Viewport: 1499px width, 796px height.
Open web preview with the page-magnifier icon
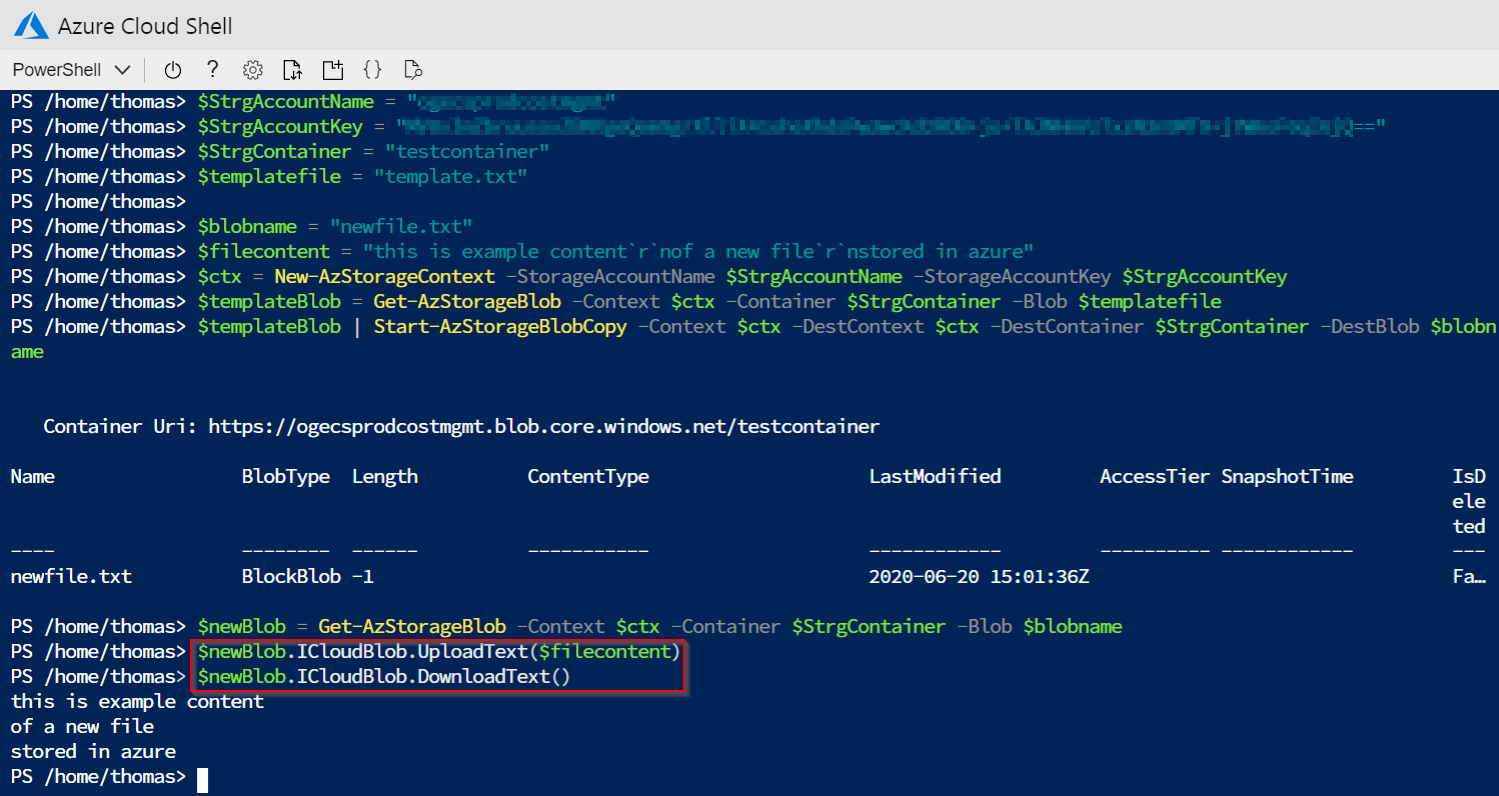coord(412,69)
